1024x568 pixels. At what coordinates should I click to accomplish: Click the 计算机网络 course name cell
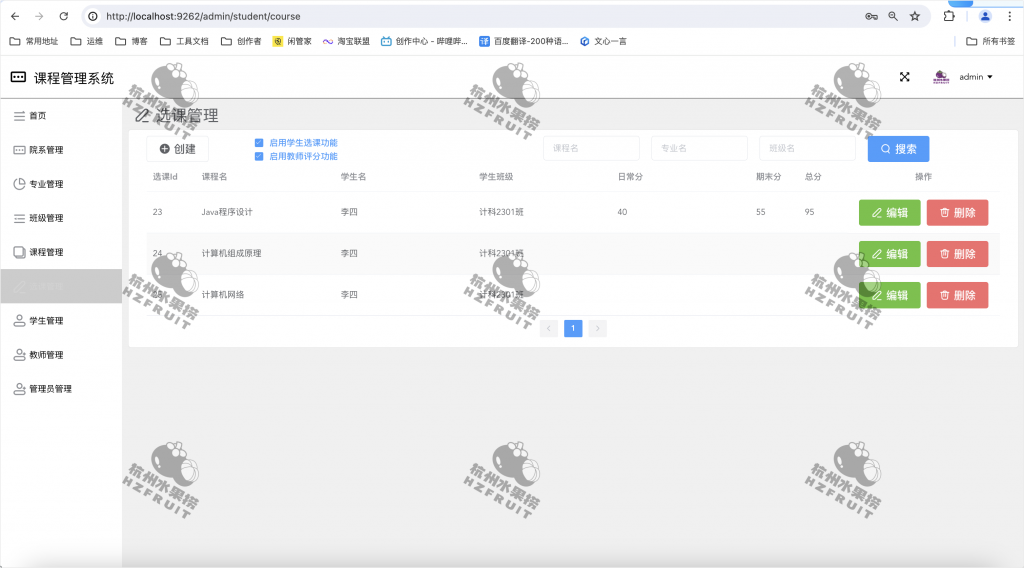tap(223, 294)
